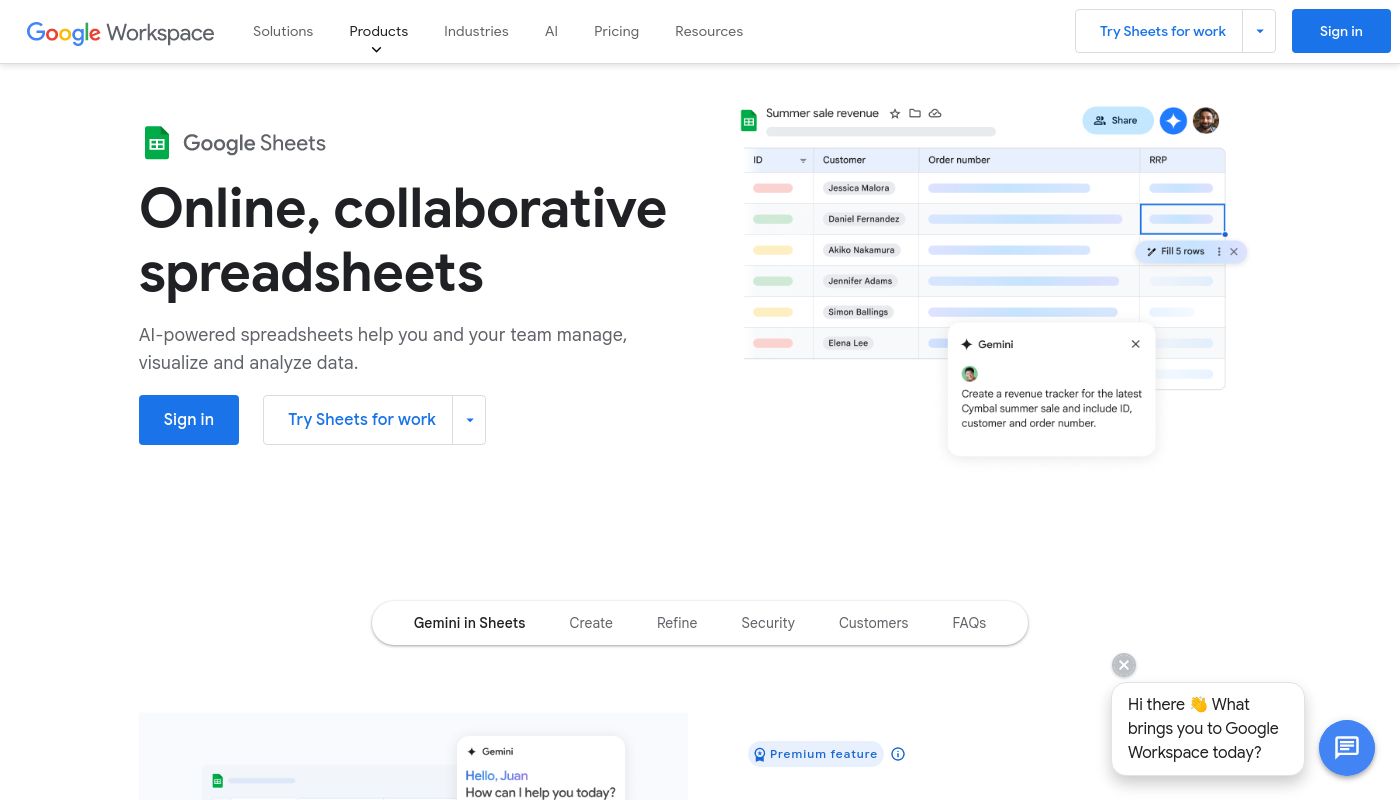
Task: Open the blue chat support button
Action: point(1347,747)
